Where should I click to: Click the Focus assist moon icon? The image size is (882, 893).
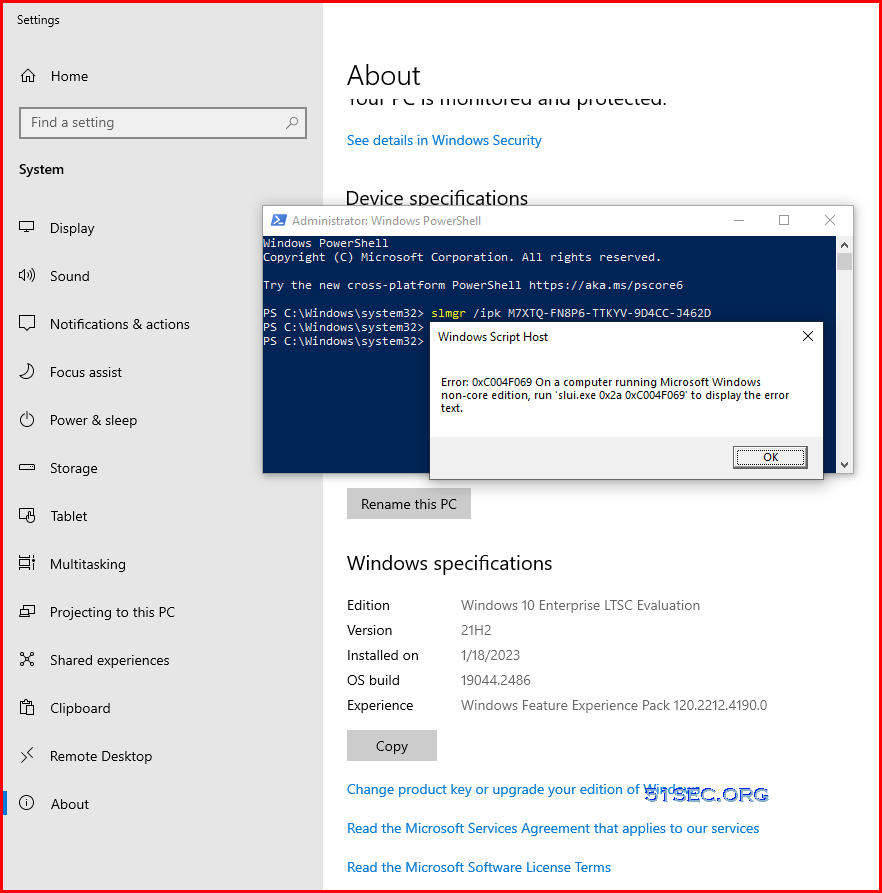[x=27, y=371]
